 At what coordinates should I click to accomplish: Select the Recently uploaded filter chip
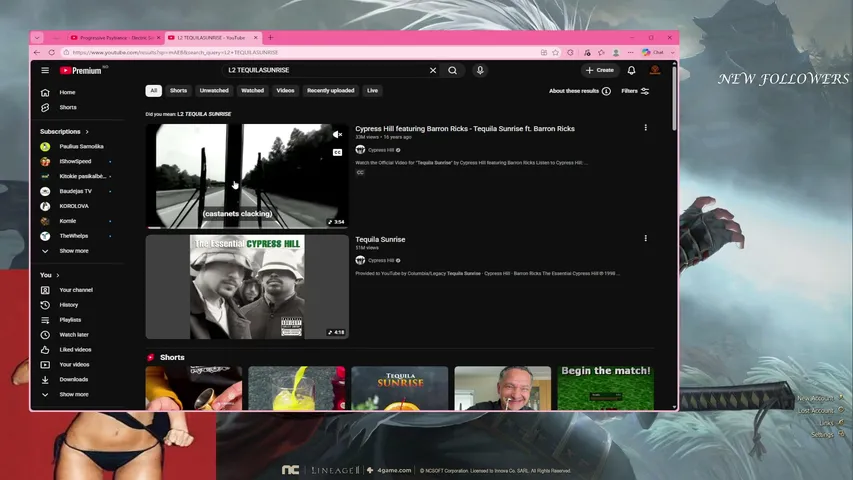click(330, 91)
